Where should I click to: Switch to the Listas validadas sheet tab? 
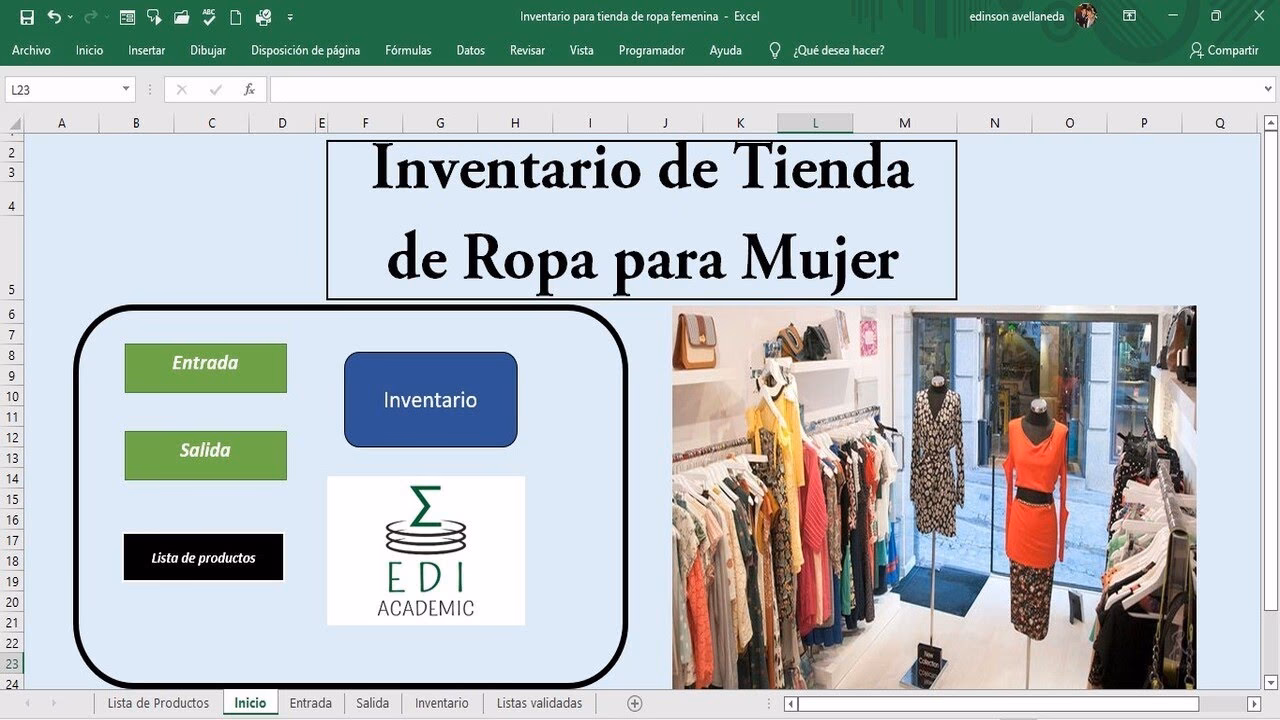539,703
